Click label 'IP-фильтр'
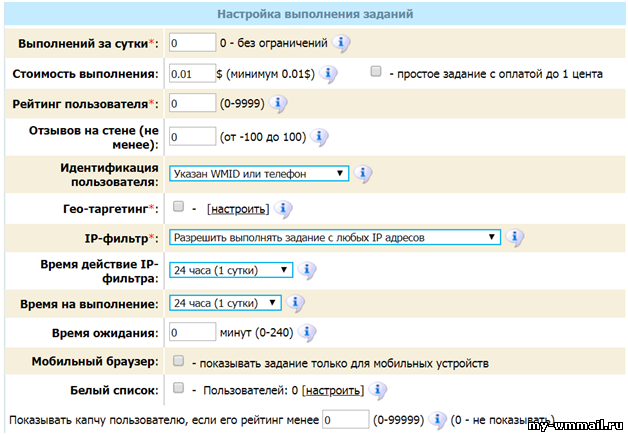The width and height of the screenshot is (628, 435). [116, 238]
